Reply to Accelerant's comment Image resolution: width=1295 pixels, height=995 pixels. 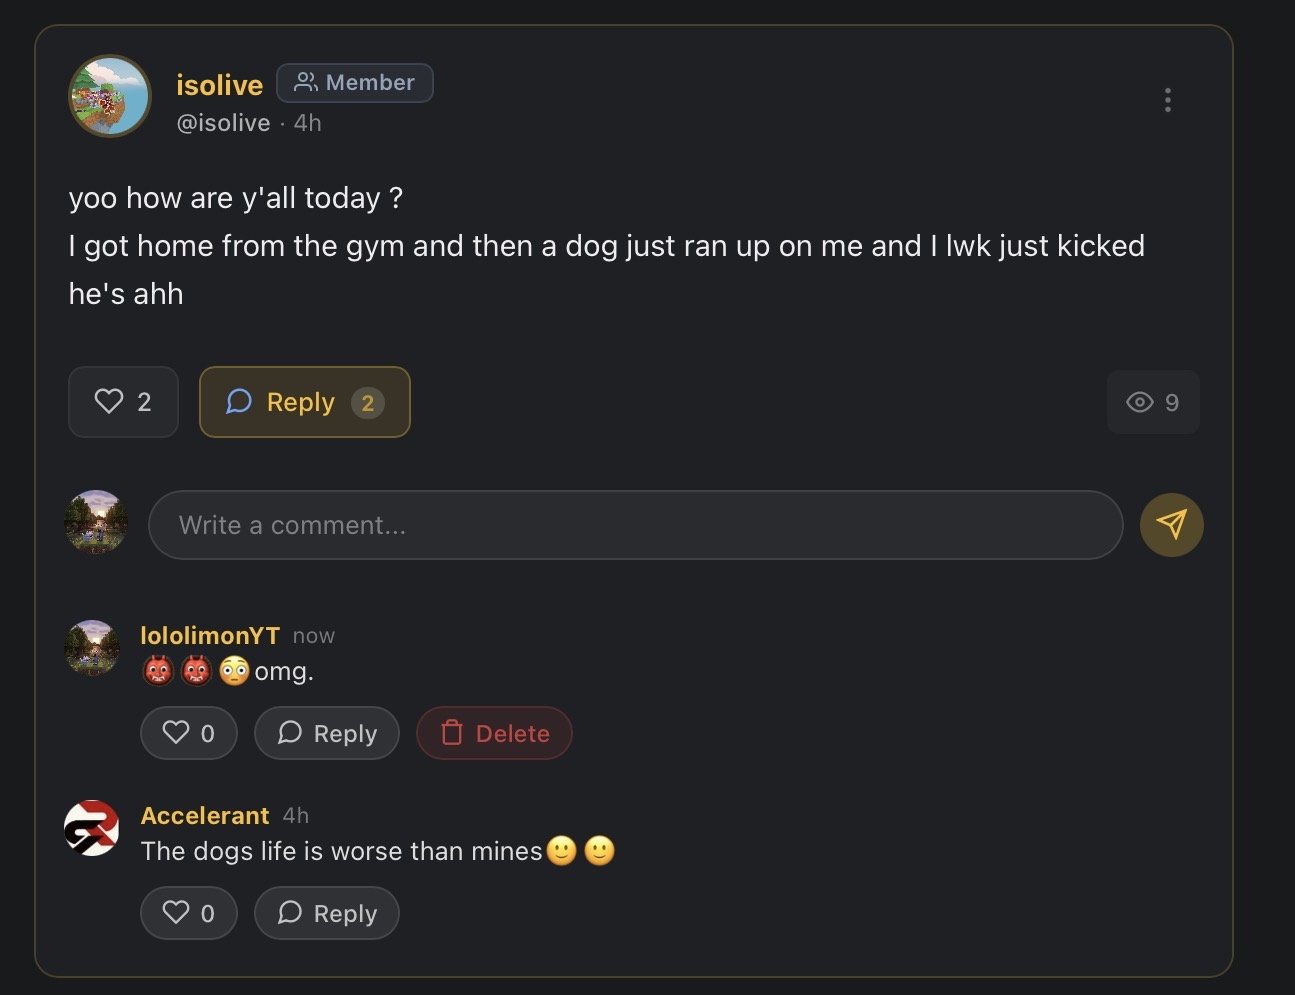[x=327, y=913]
